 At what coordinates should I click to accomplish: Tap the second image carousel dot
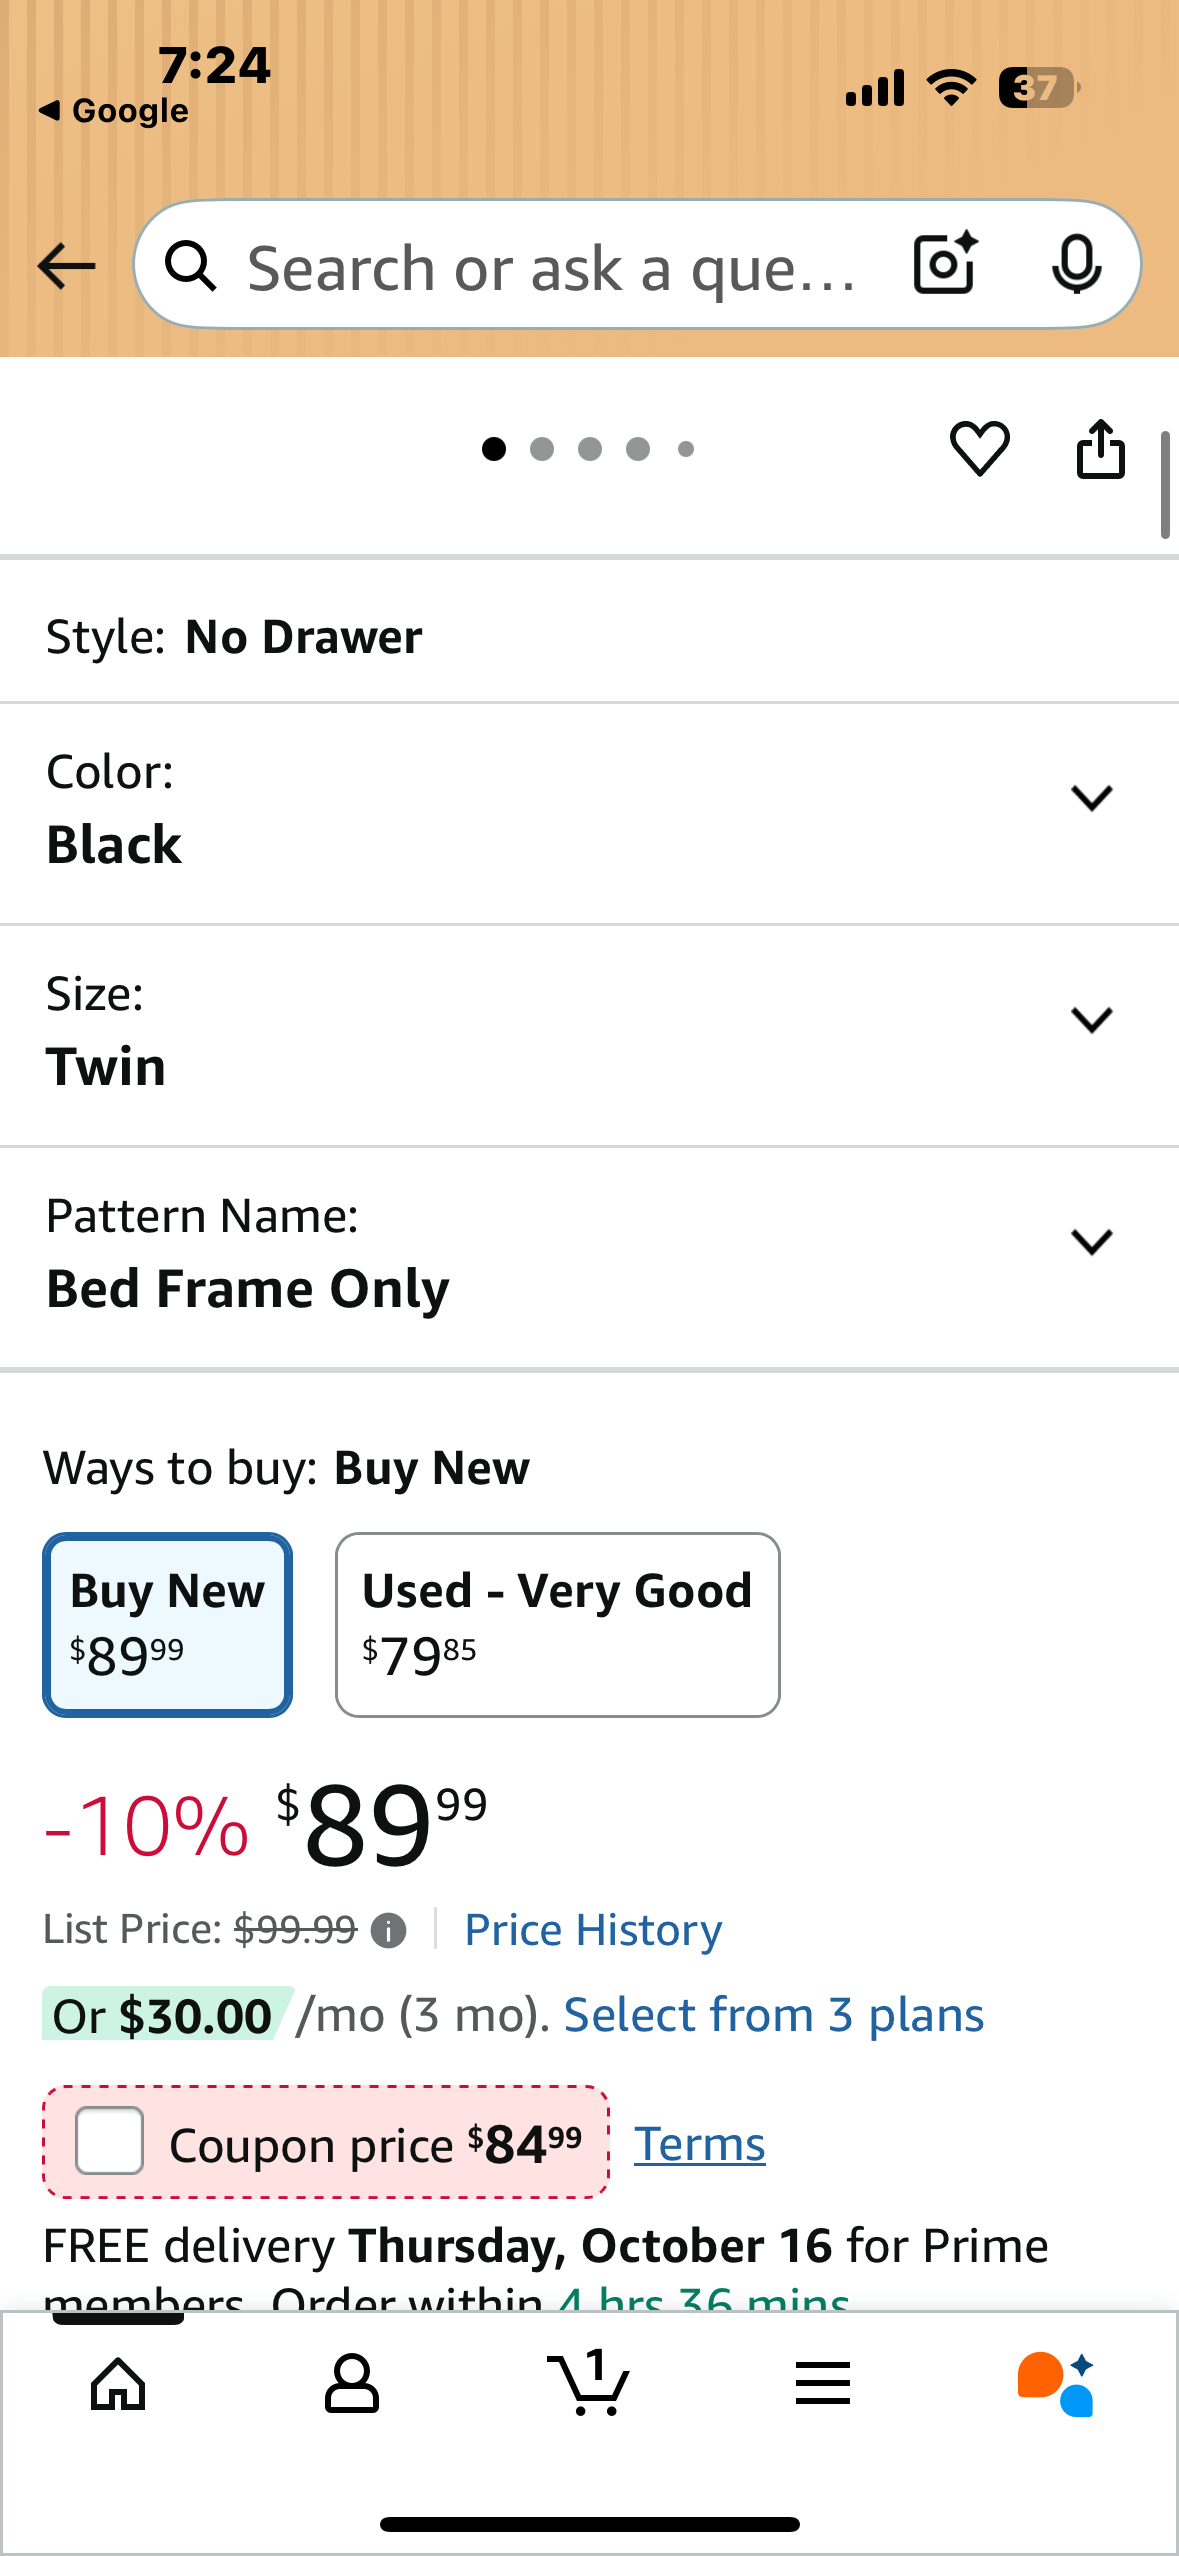tap(542, 449)
